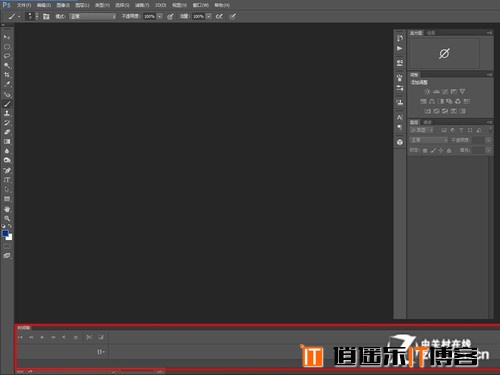The width and height of the screenshot is (500, 375).
Task: Pick the Hand tool
Action: [x=7, y=209]
